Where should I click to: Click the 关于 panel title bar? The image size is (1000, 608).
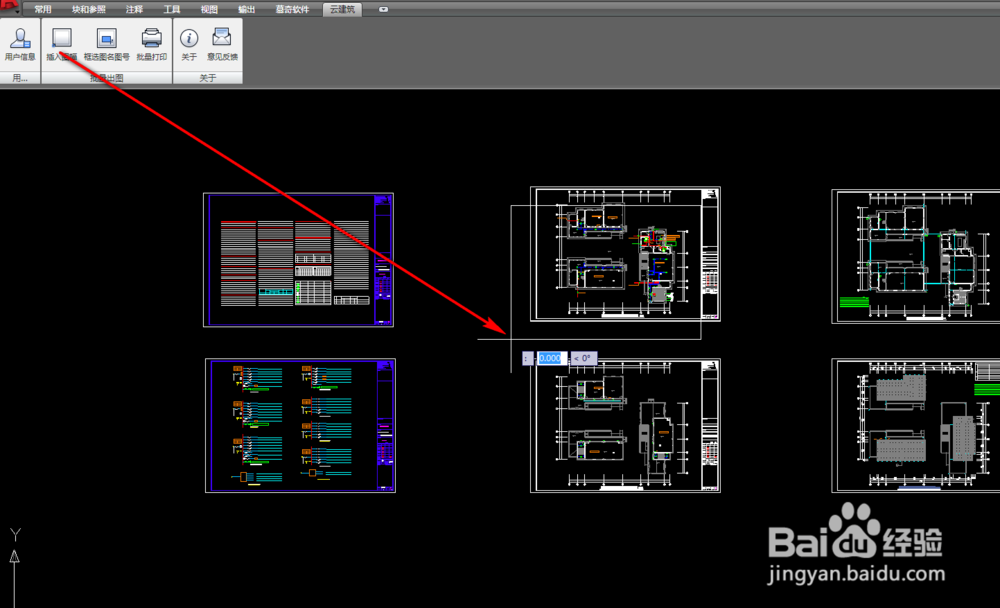(x=208, y=78)
